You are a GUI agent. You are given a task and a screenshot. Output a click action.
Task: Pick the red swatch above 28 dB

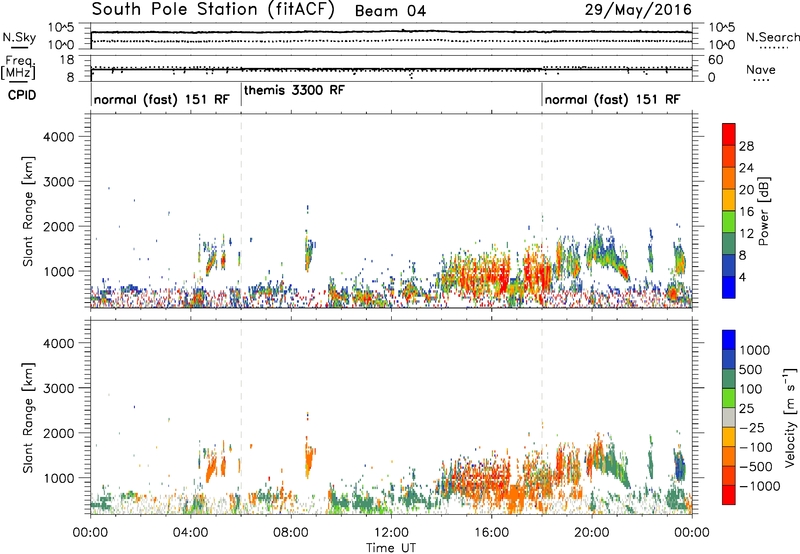coord(729,135)
